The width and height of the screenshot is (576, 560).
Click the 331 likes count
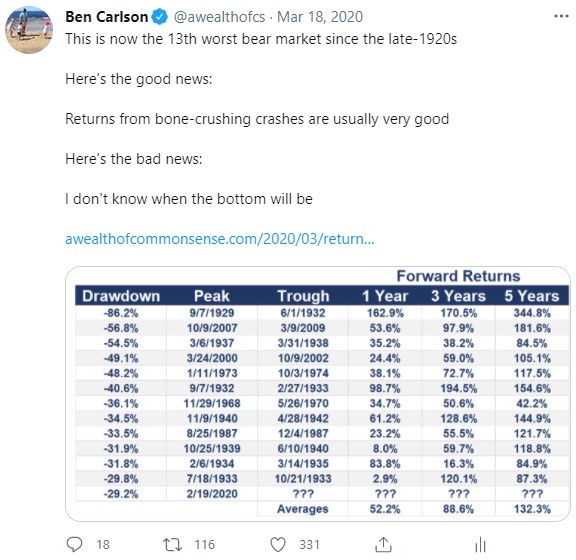click(309, 545)
